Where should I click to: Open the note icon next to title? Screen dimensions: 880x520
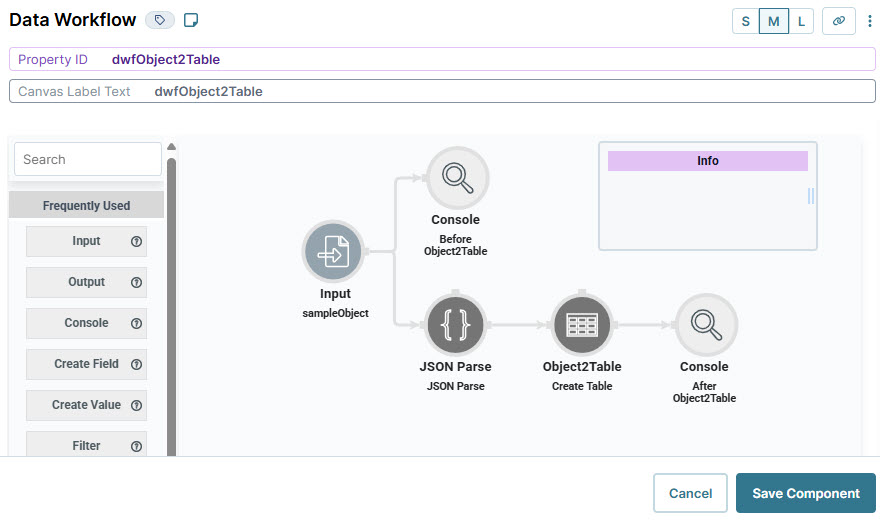(191, 20)
